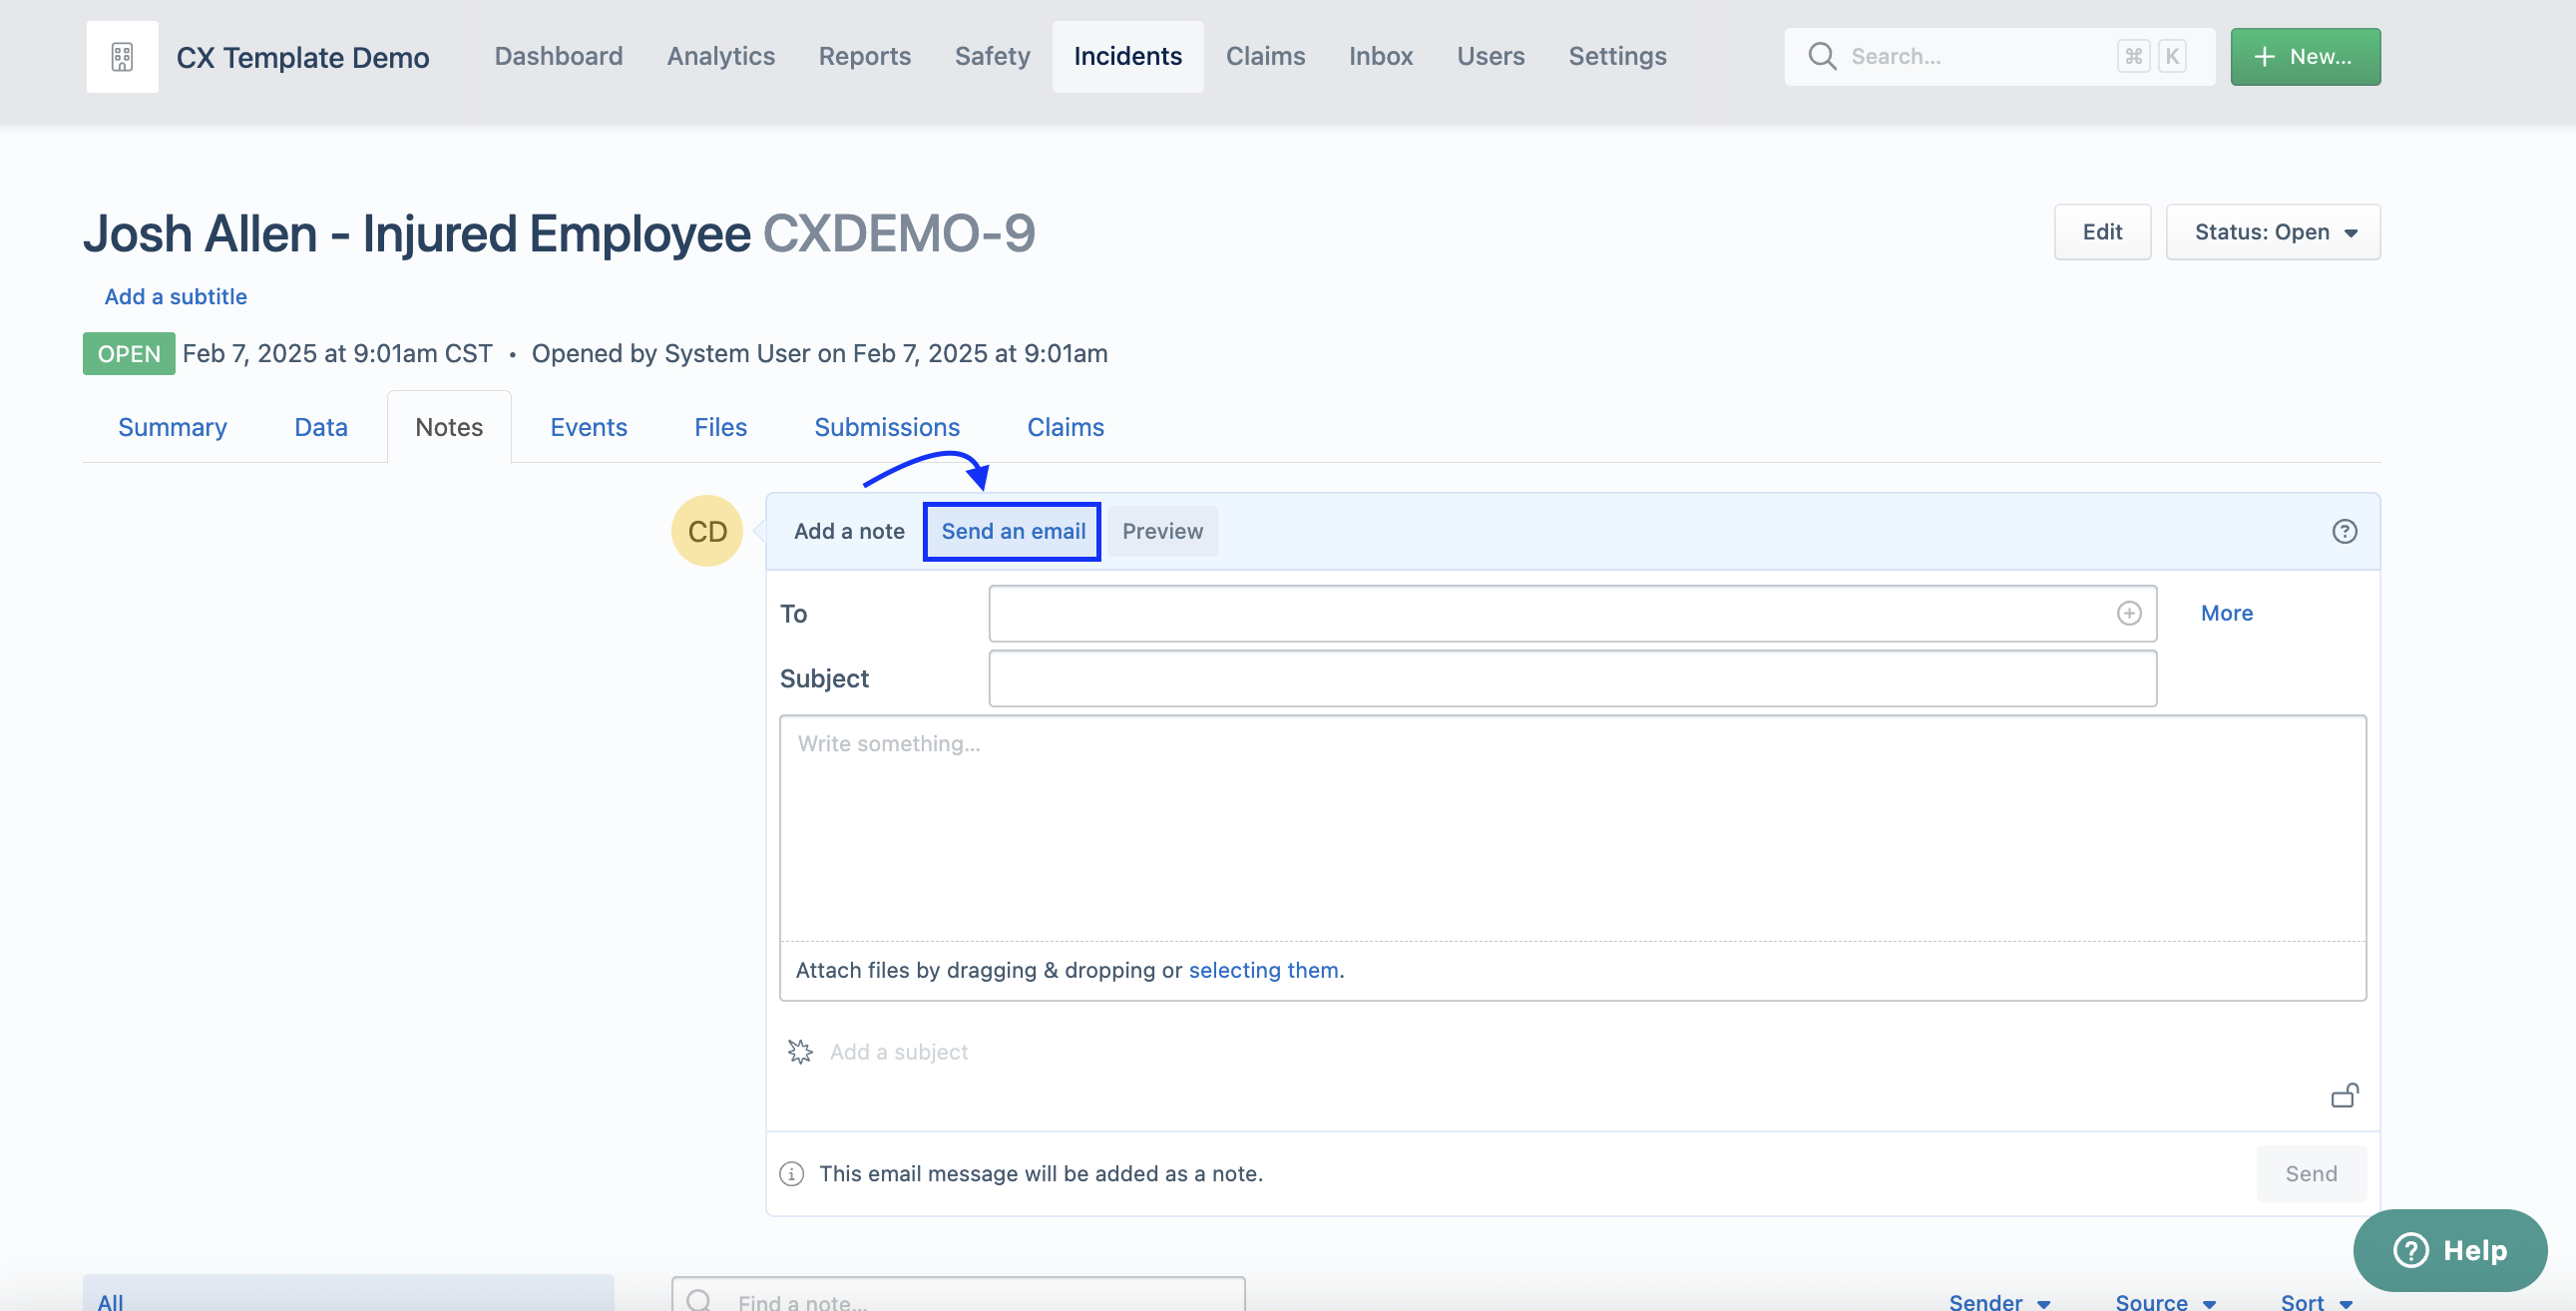Click the Find a note search field
The height and width of the screenshot is (1311, 2576).
click(x=958, y=1296)
